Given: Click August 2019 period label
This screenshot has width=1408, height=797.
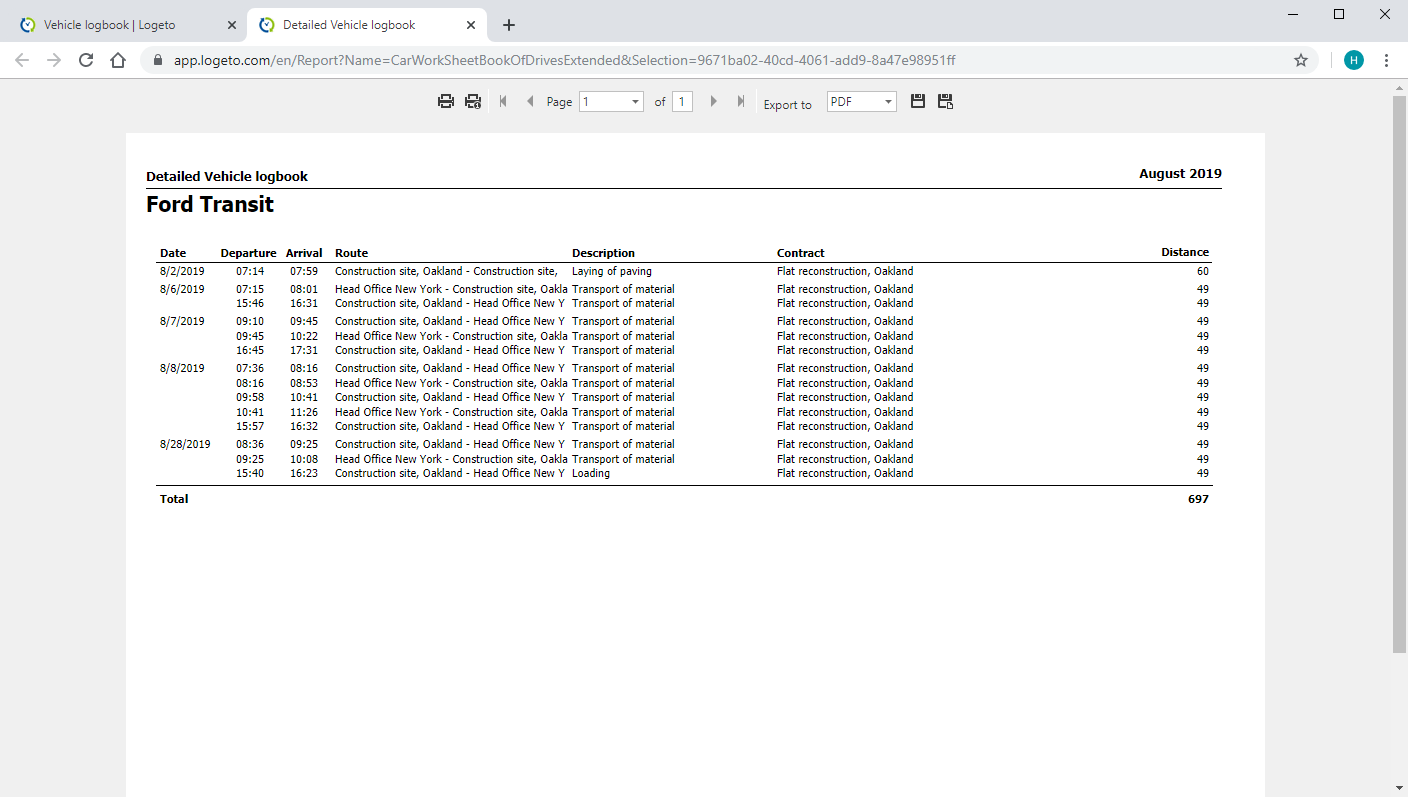Looking at the screenshot, I should (1180, 174).
